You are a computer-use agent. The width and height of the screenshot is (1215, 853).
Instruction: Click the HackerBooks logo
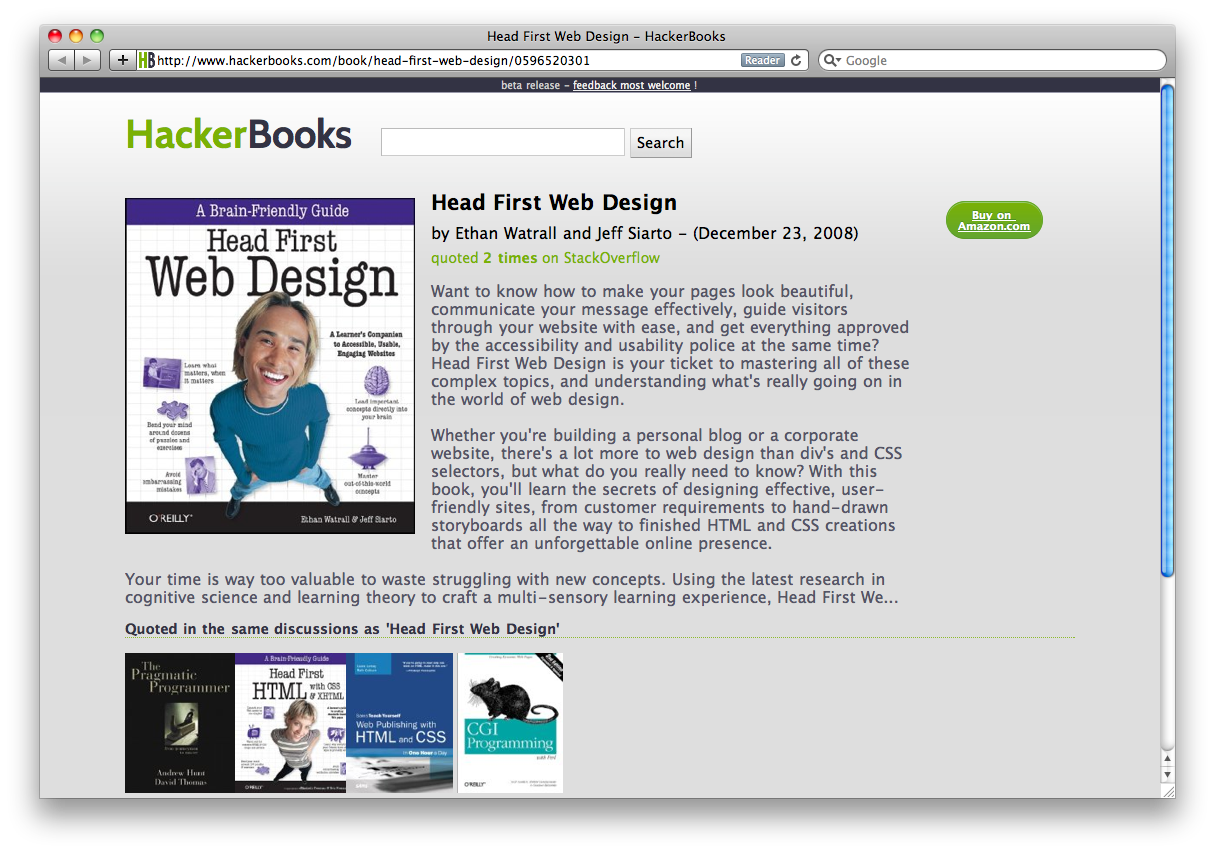coord(239,134)
